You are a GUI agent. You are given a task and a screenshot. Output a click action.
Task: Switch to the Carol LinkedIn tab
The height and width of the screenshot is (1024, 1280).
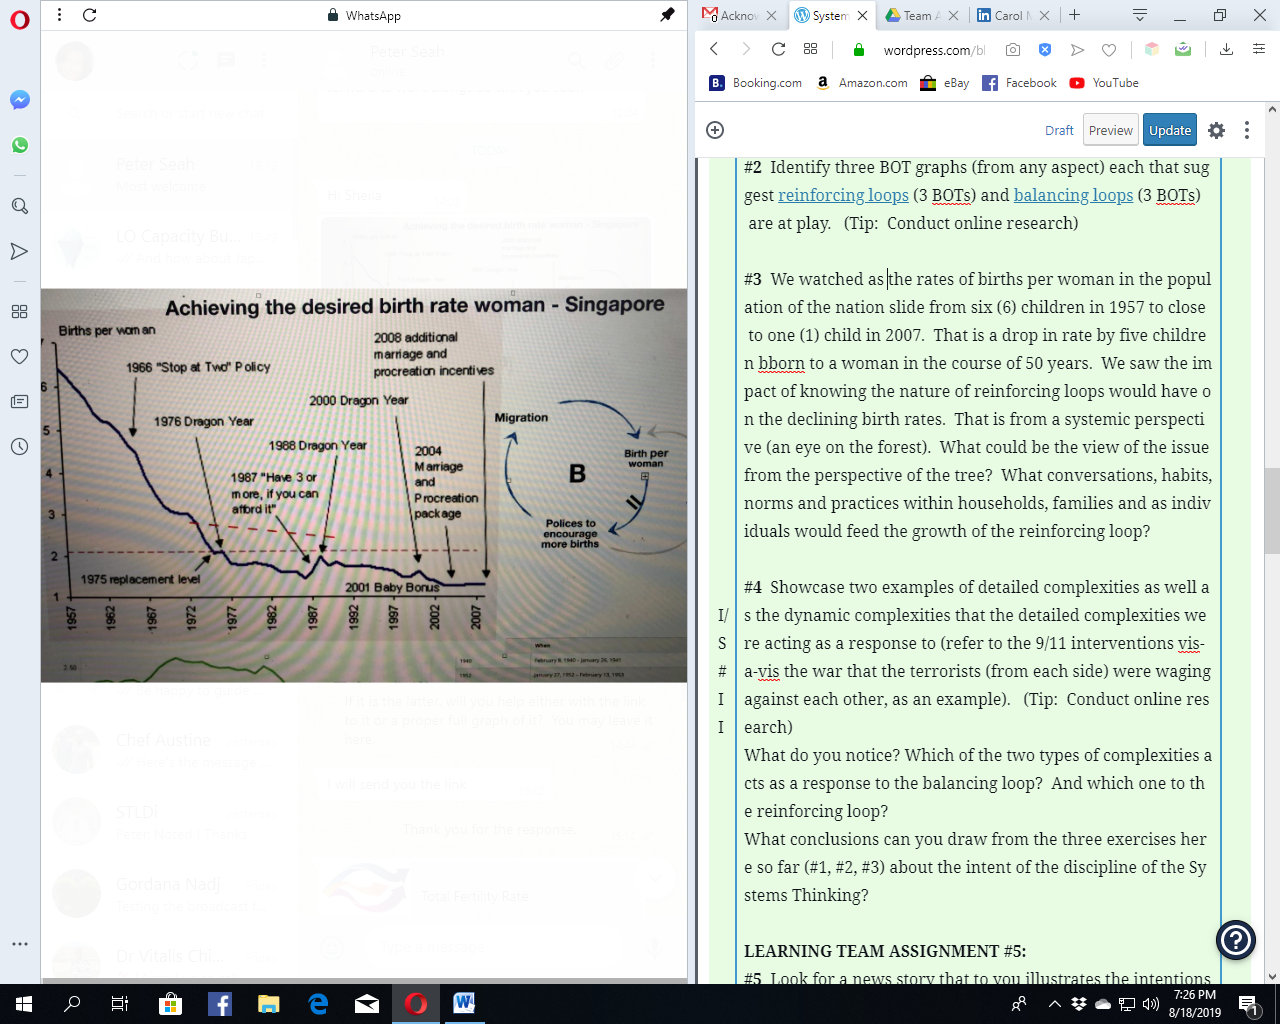point(1007,15)
